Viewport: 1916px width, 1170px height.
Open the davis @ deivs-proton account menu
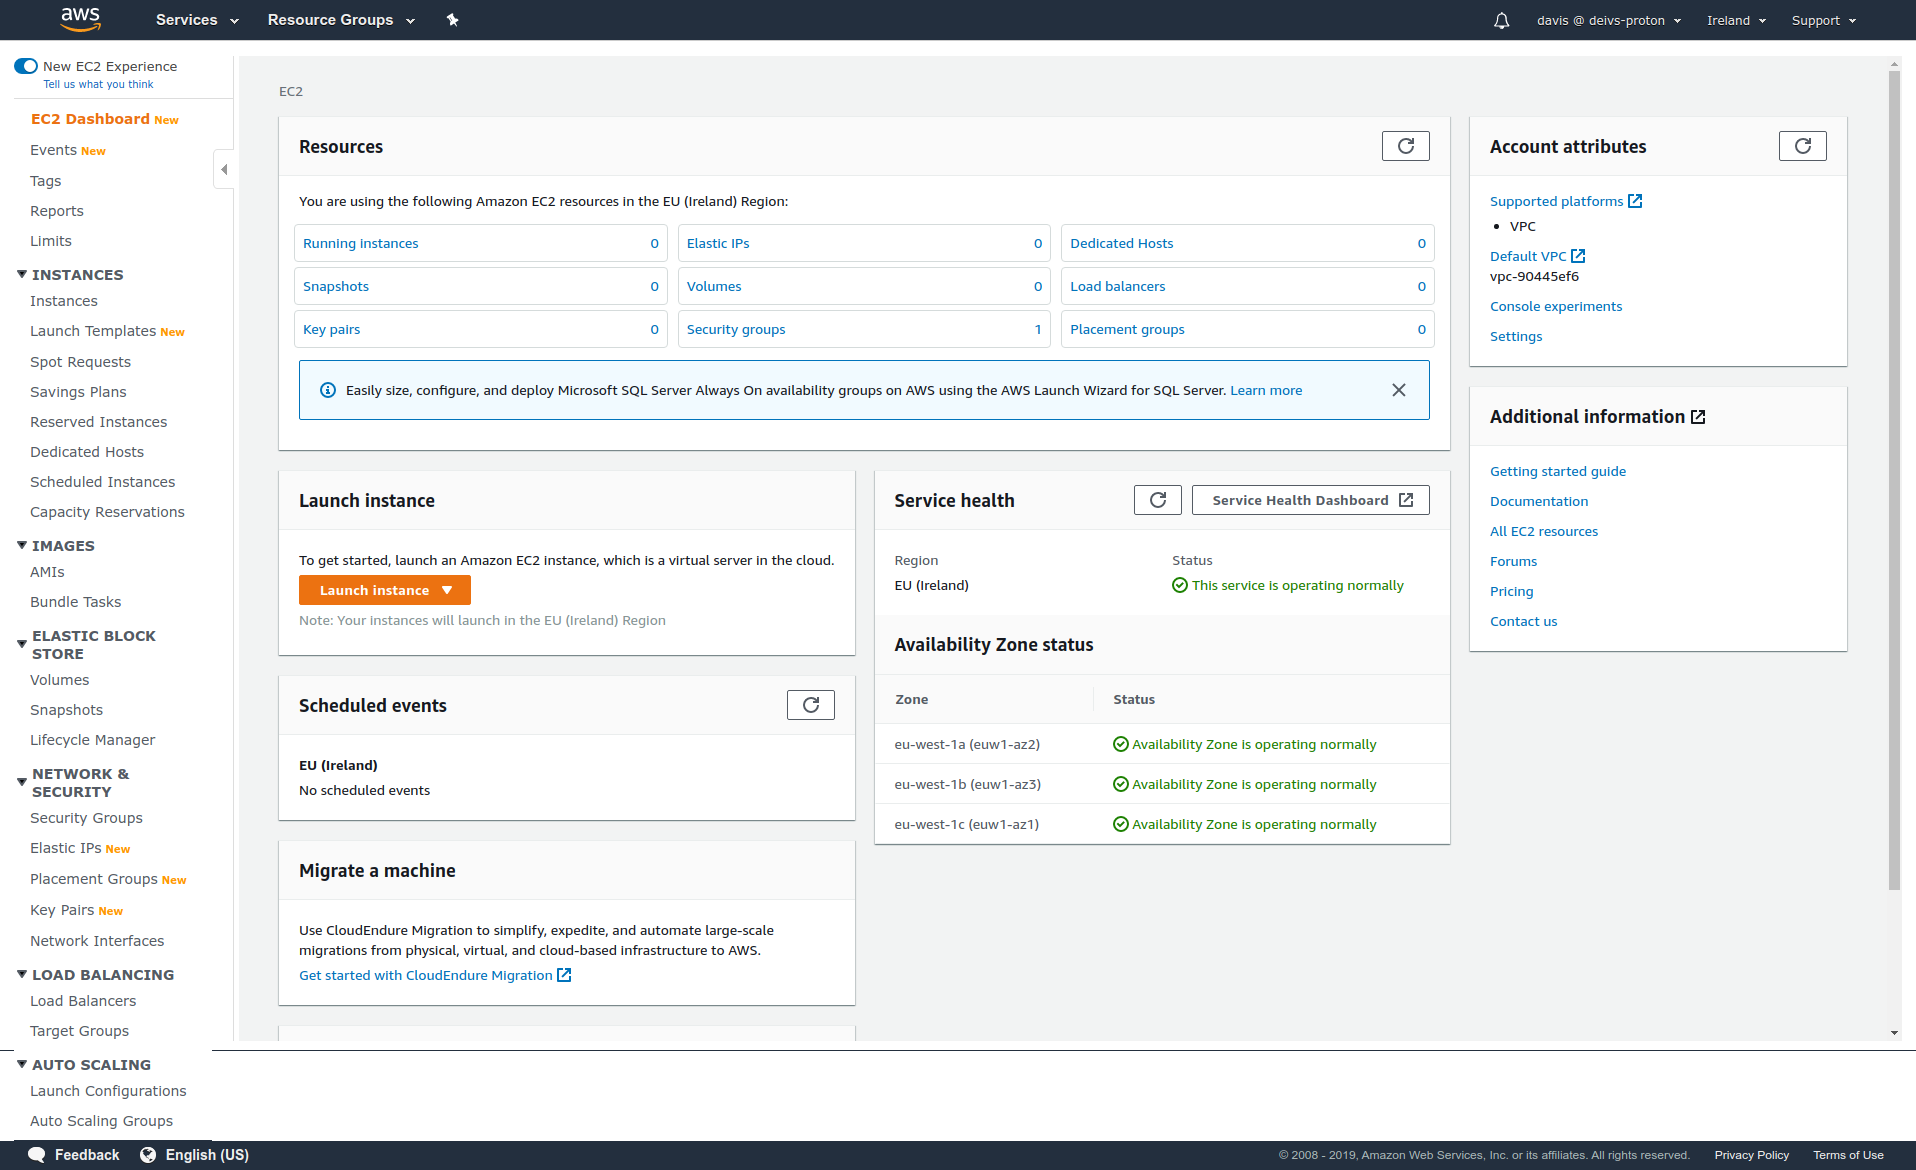(1609, 20)
